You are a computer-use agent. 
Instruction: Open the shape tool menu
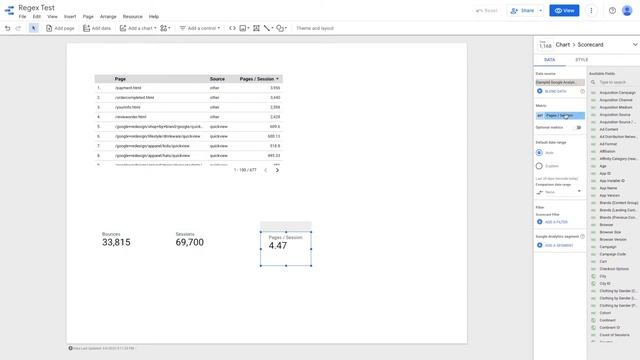point(281,28)
